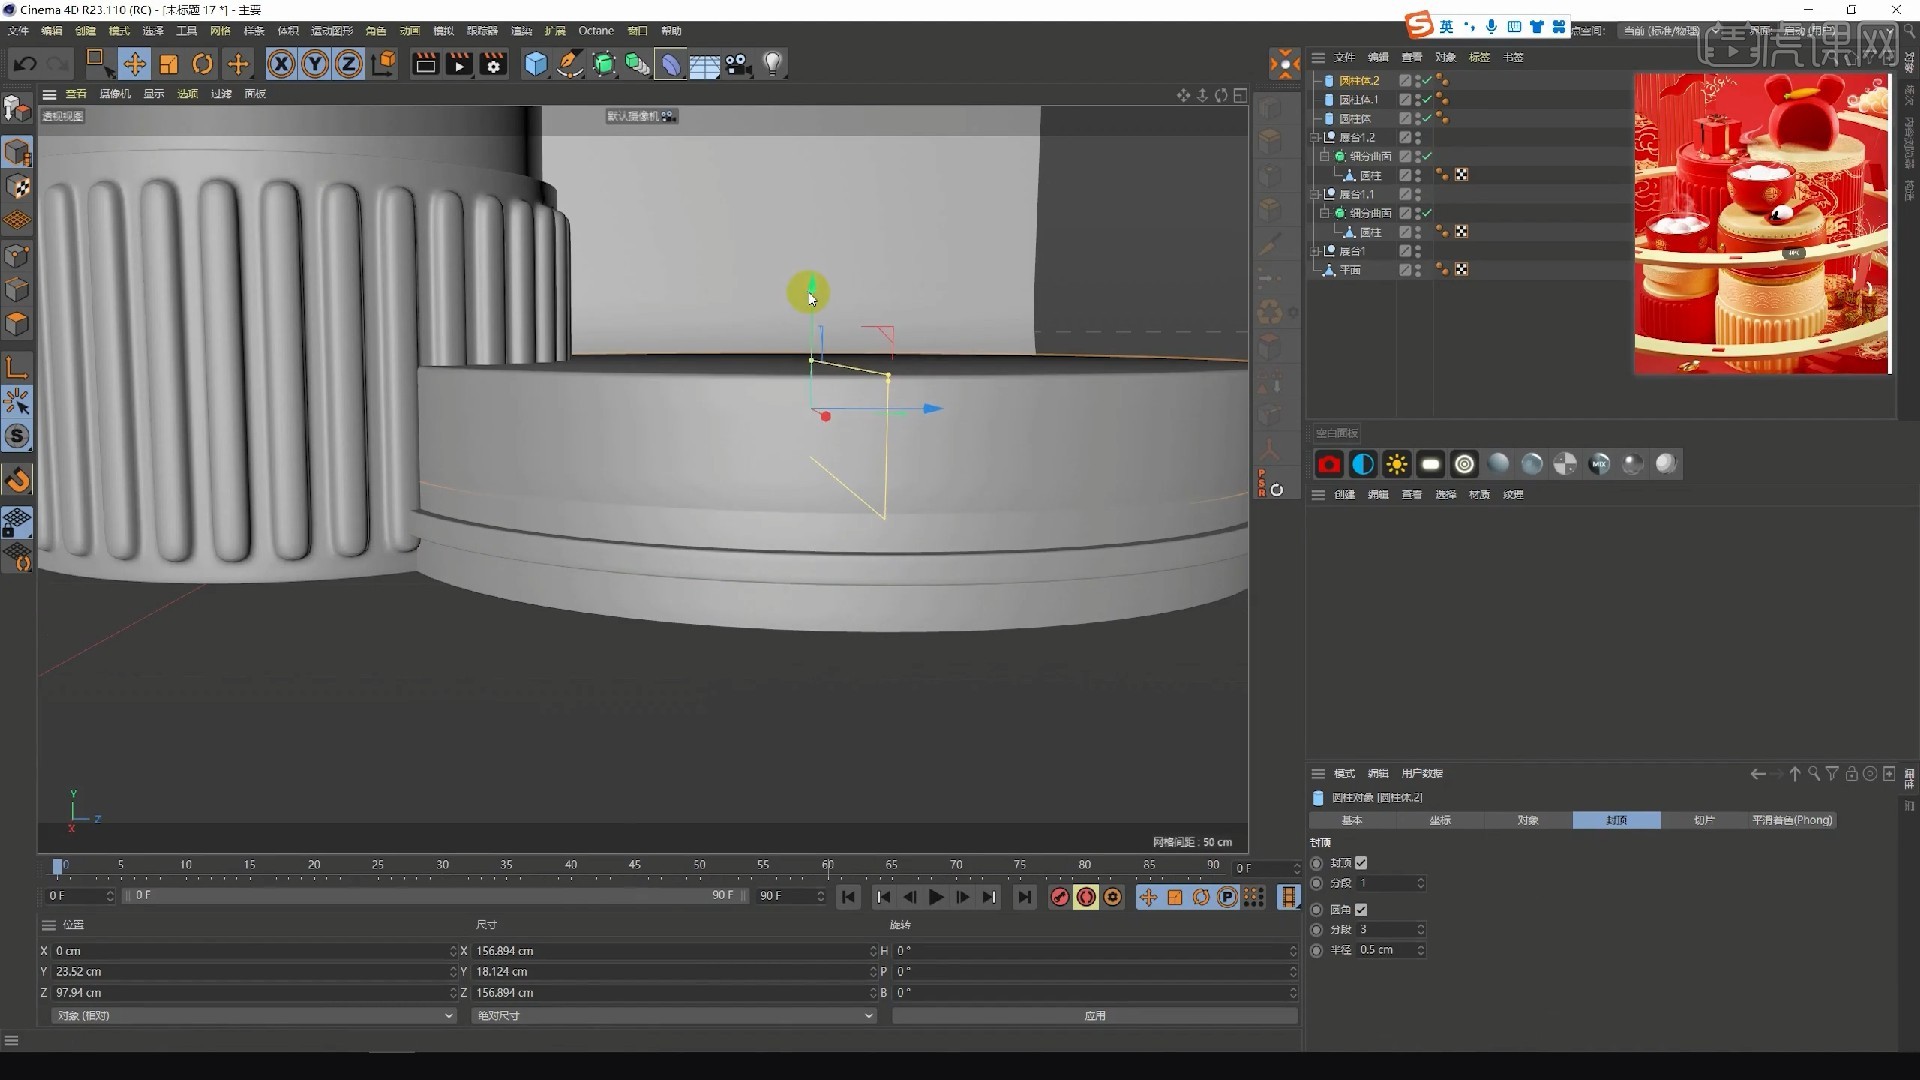Click the Undo arrow in top toolbar
Viewport: 1920px width, 1080px height.
point(25,64)
